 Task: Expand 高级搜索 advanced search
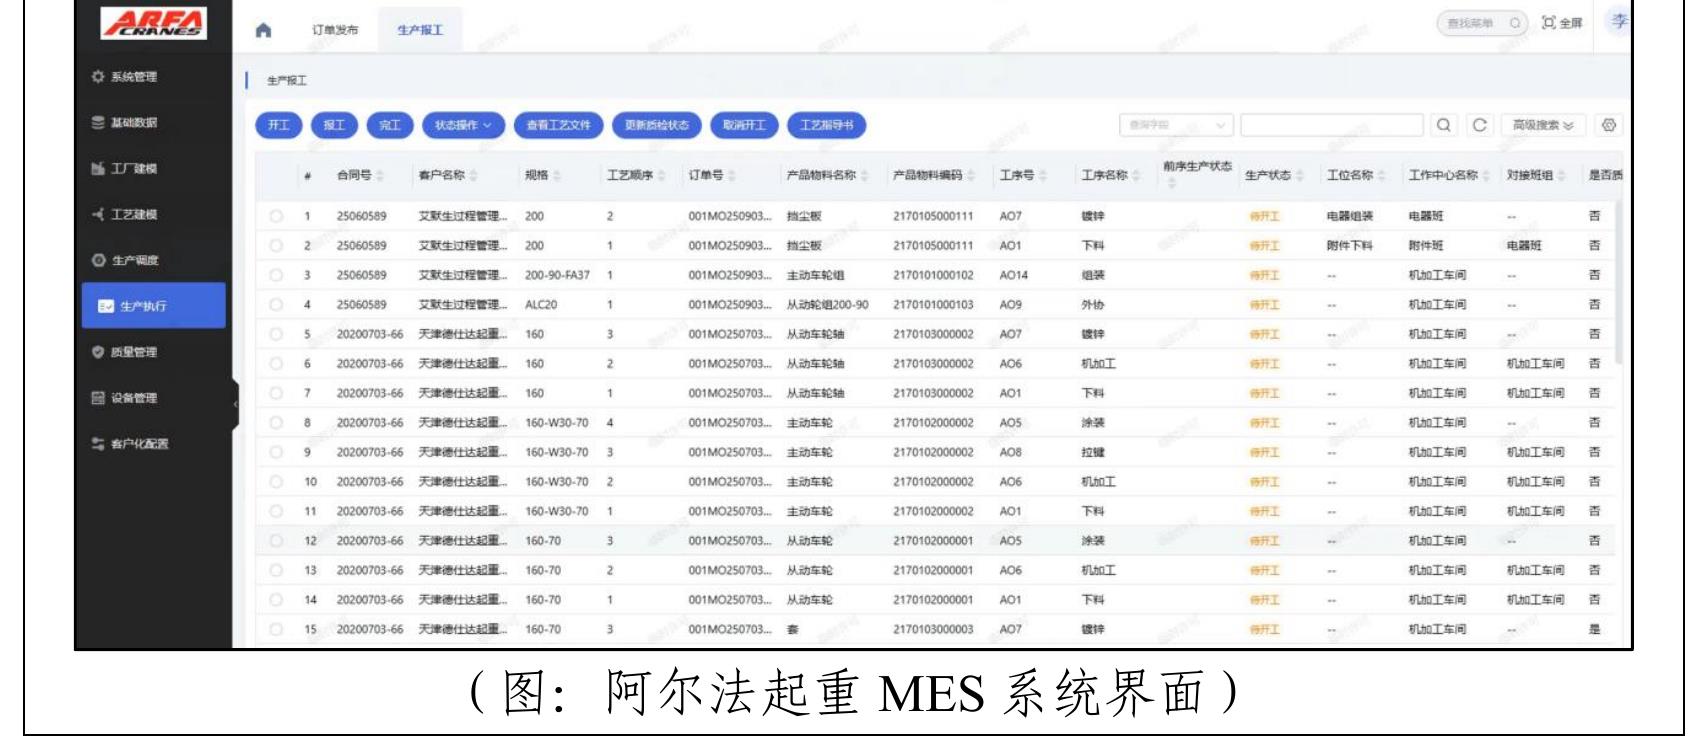(1542, 125)
